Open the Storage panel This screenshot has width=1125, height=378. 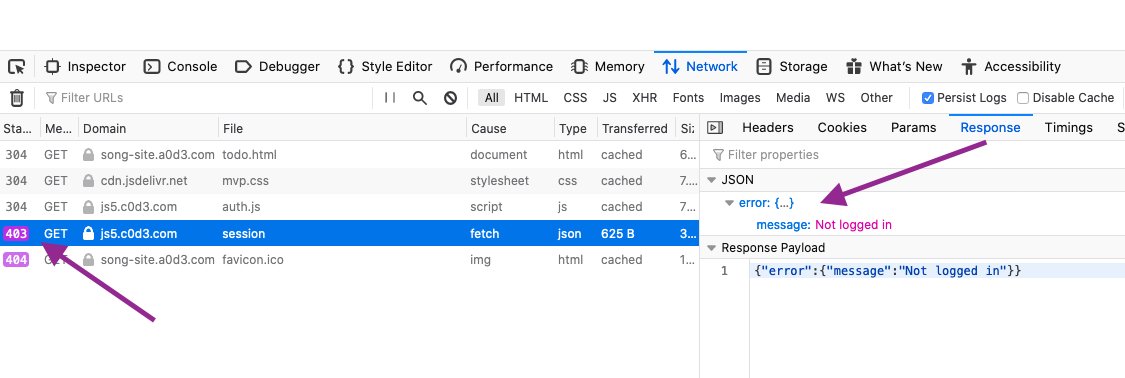pos(792,67)
